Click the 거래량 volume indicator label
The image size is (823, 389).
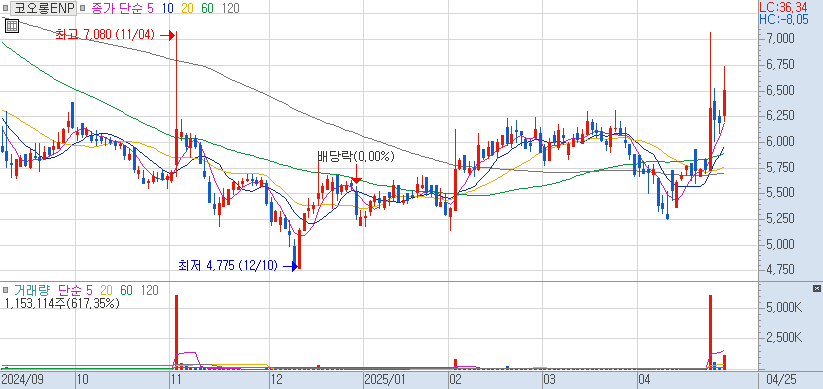point(33,290)
